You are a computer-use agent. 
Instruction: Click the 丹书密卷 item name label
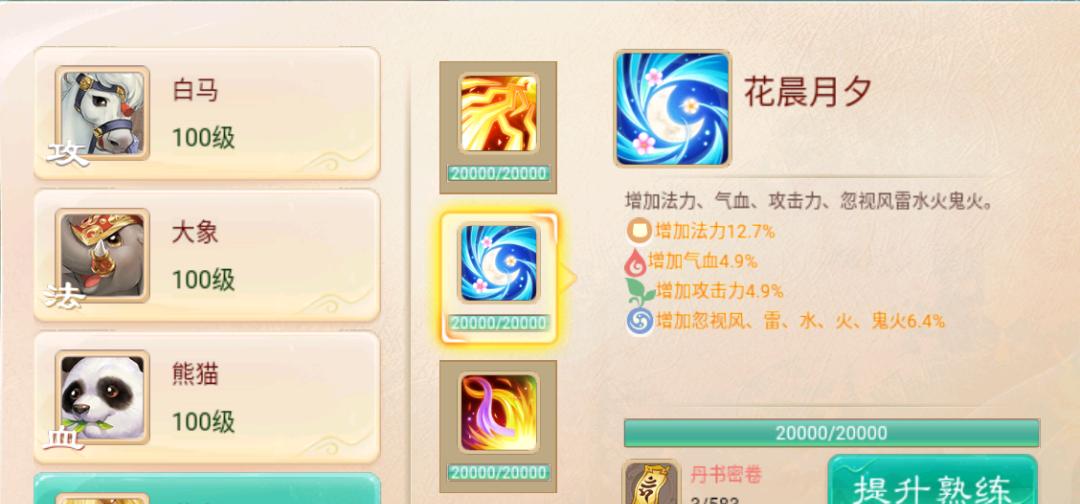click(726, 474)
